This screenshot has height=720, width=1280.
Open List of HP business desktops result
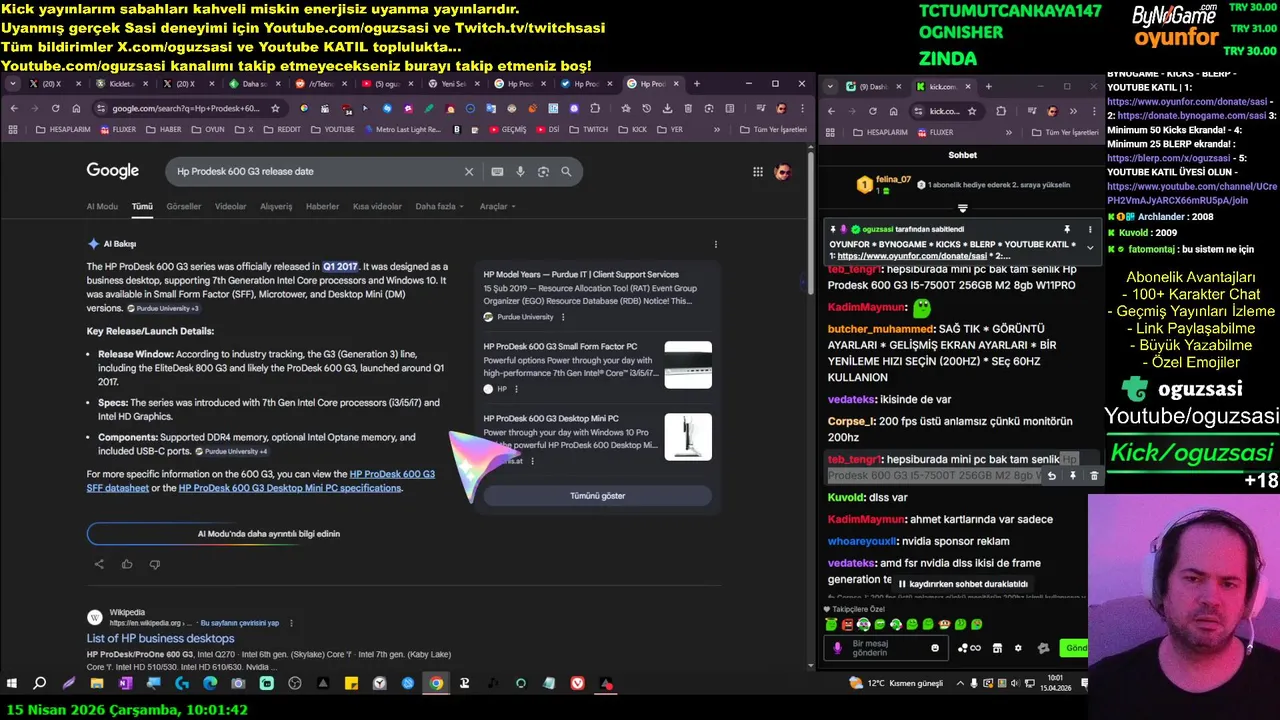160,638
